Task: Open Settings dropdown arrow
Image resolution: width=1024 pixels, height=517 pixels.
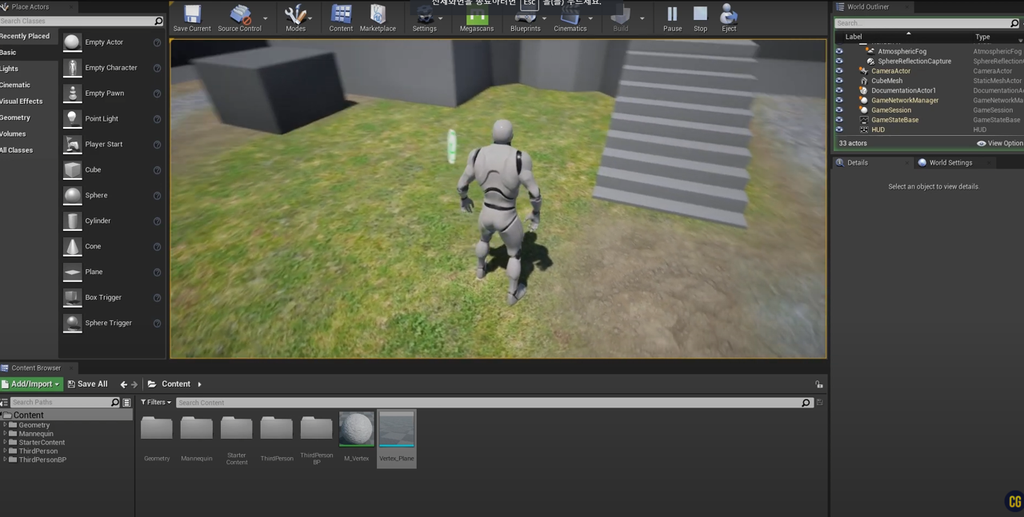Action: (441, 18)
